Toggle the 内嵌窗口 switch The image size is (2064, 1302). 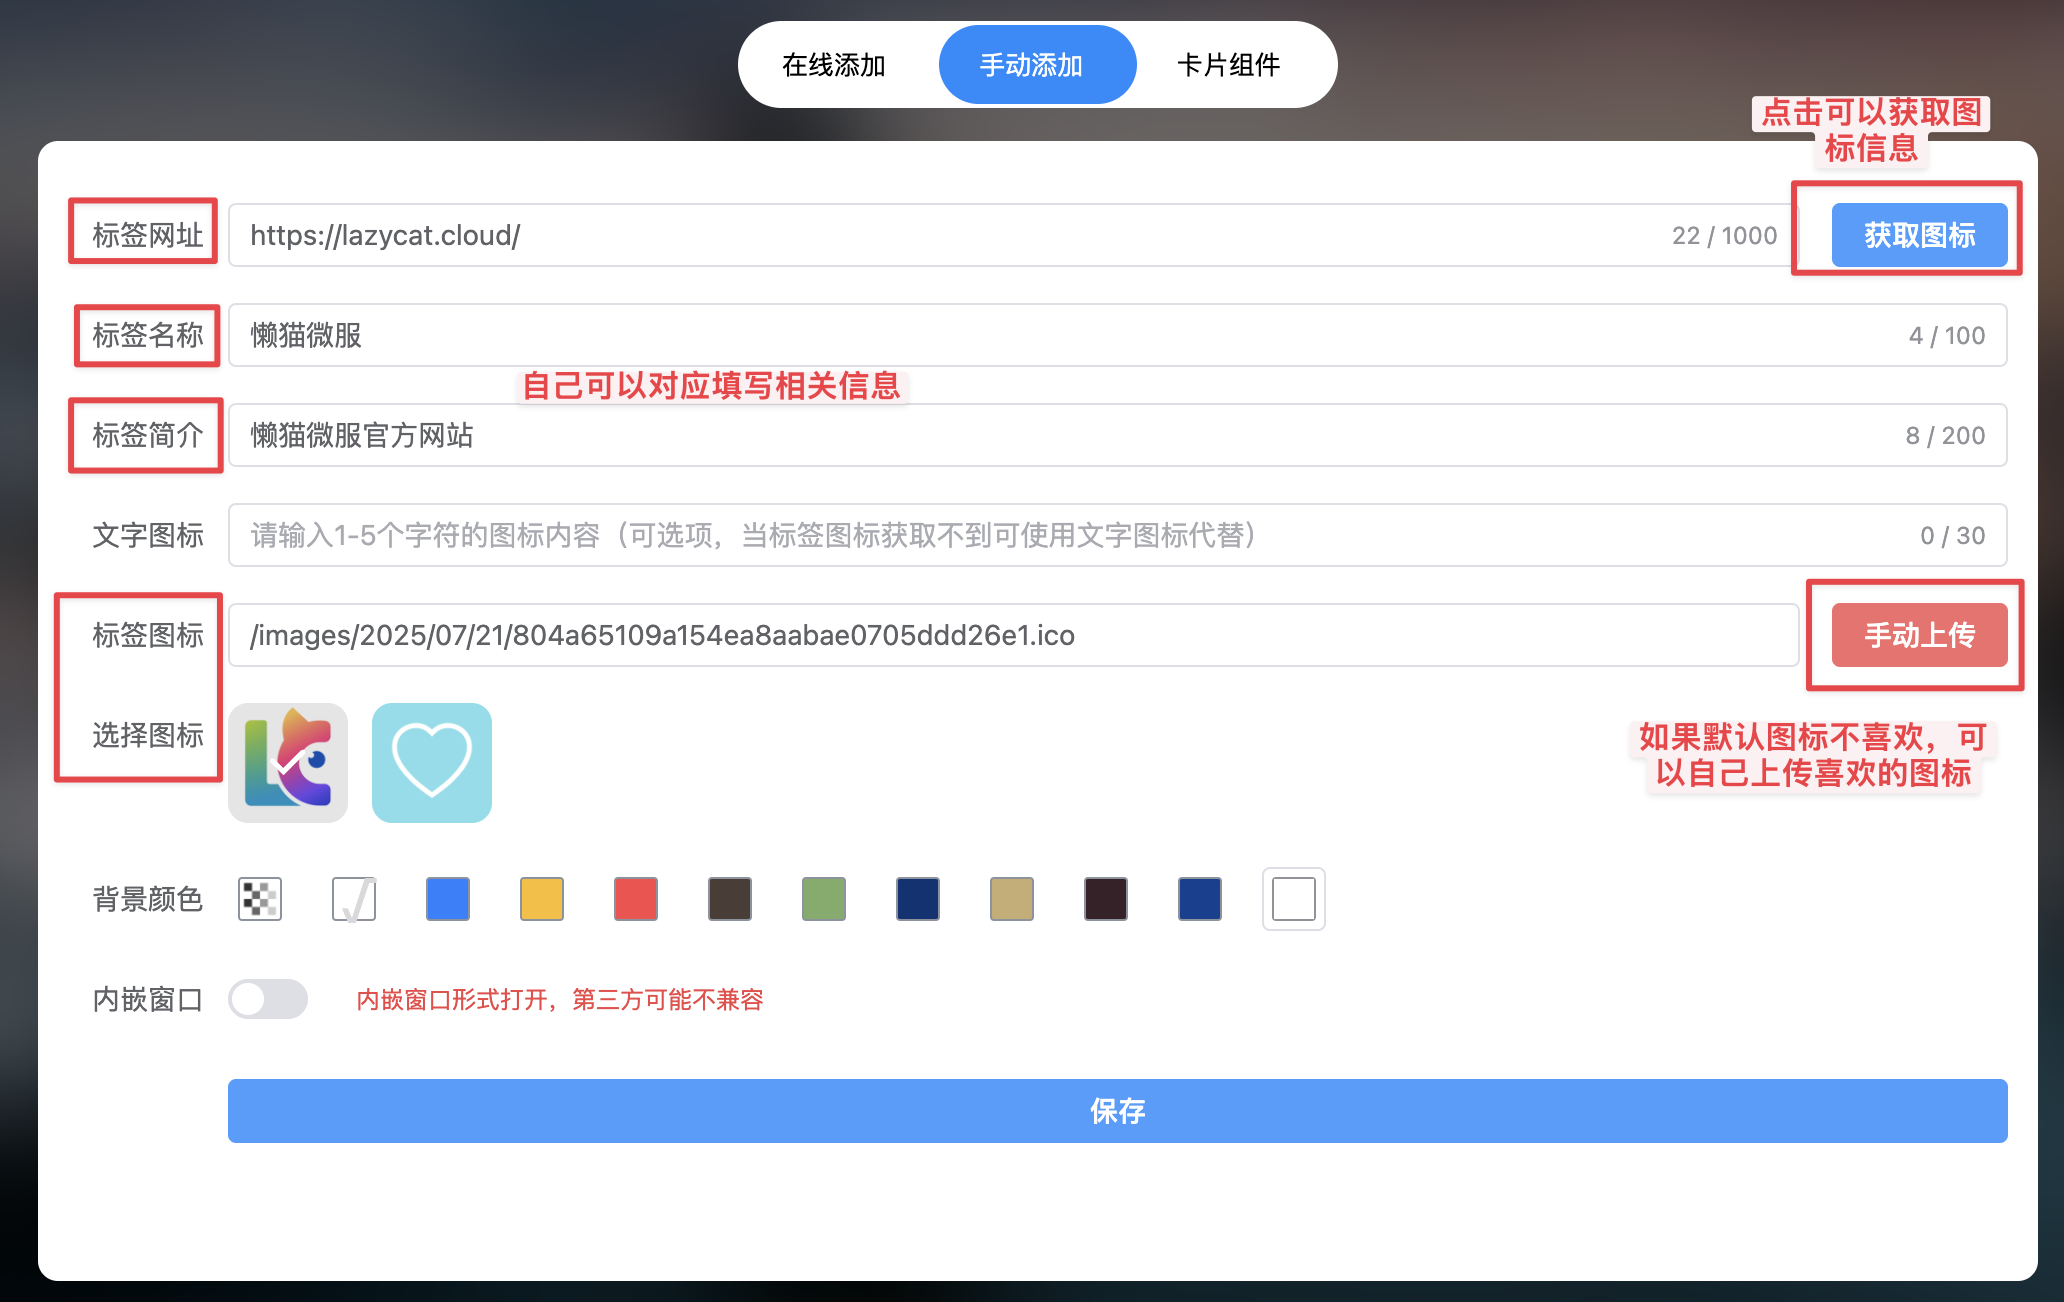coord(268,999)
